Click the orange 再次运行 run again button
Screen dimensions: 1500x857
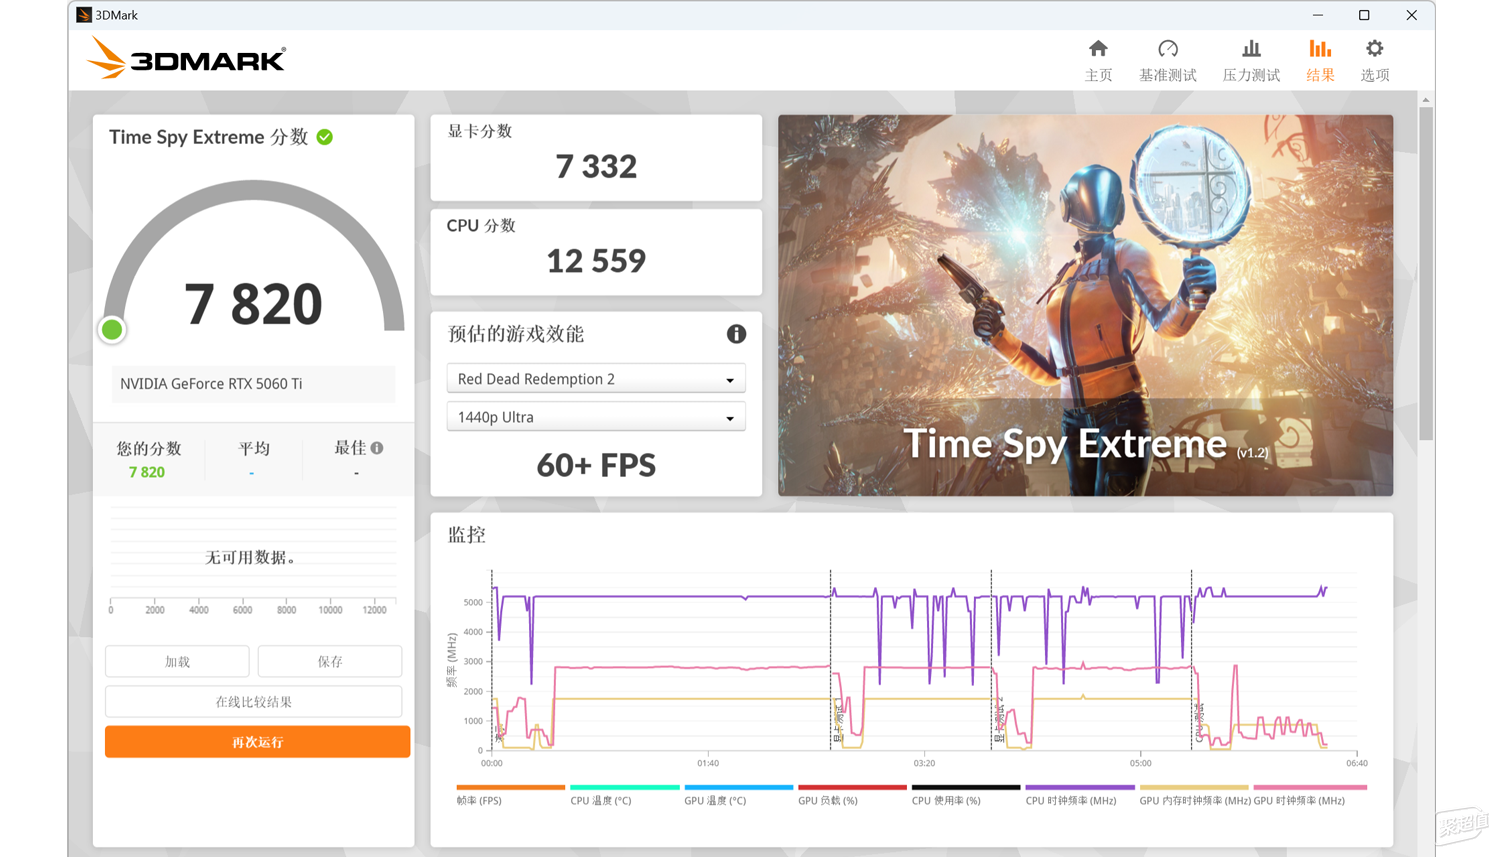point(257,742)
